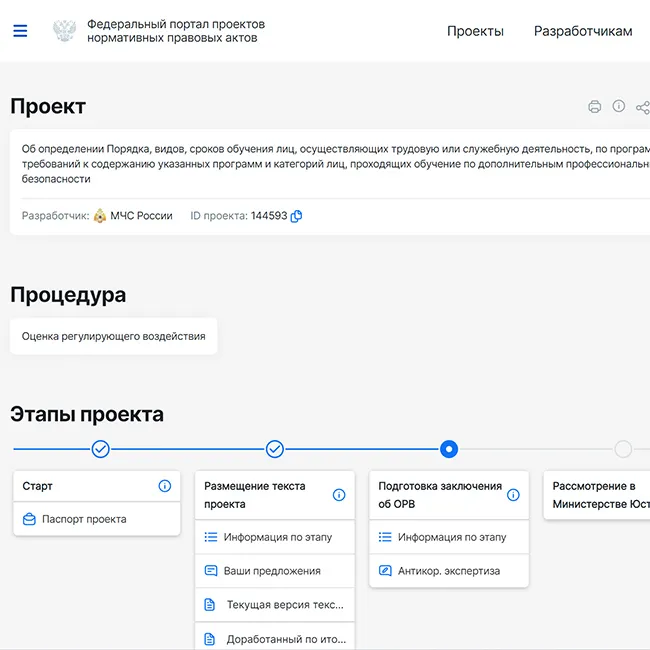The width and height of the screenshot is (650, 650).
Task: Open the Проекты menu item
Action: [x=475, y=31]
